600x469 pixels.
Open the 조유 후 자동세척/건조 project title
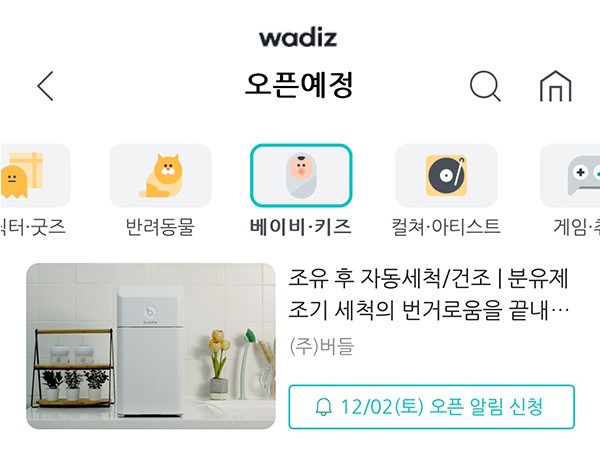(429, 294)
